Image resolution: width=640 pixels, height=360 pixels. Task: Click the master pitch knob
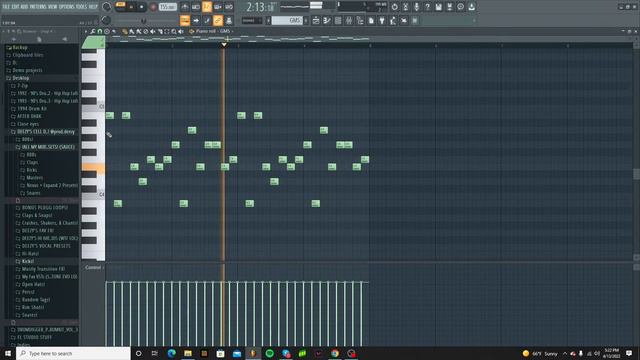[x=106, y=20]
